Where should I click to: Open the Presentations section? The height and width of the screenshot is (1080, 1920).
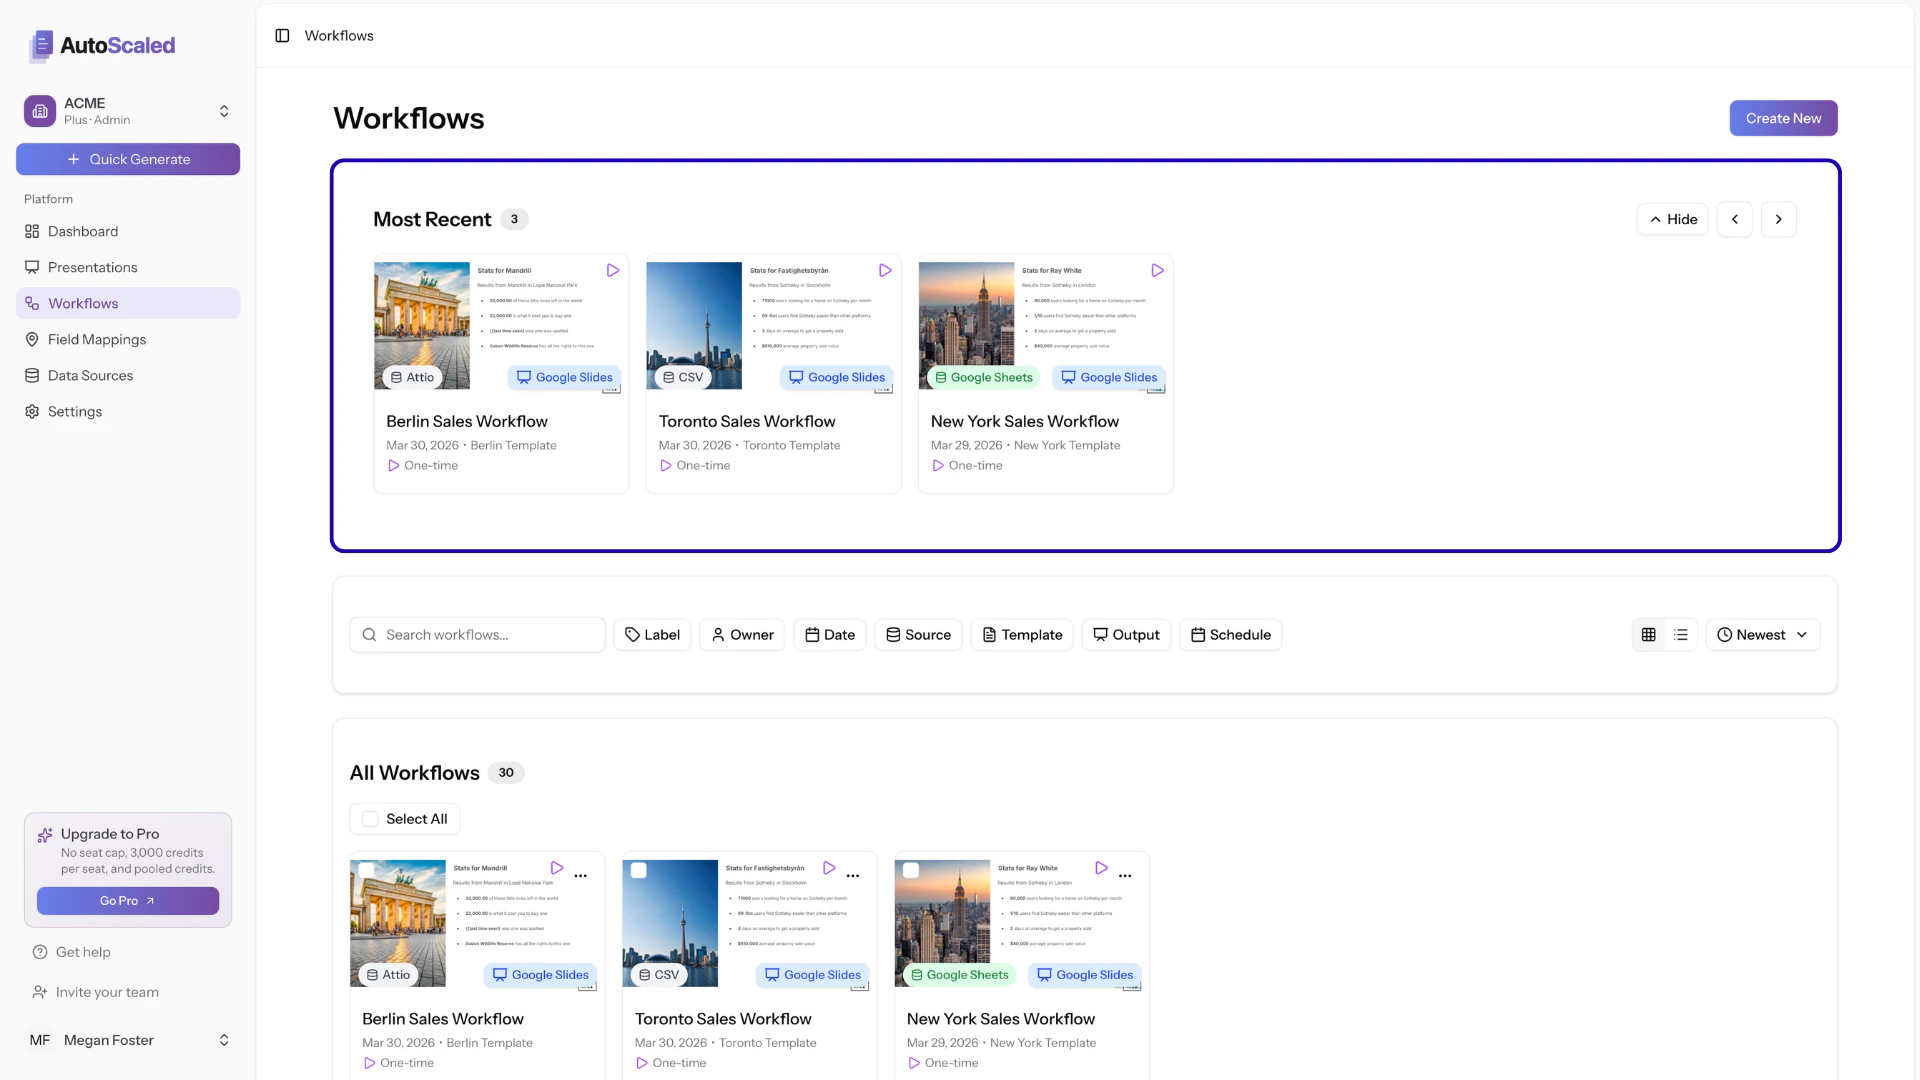[x=92, y=267]
